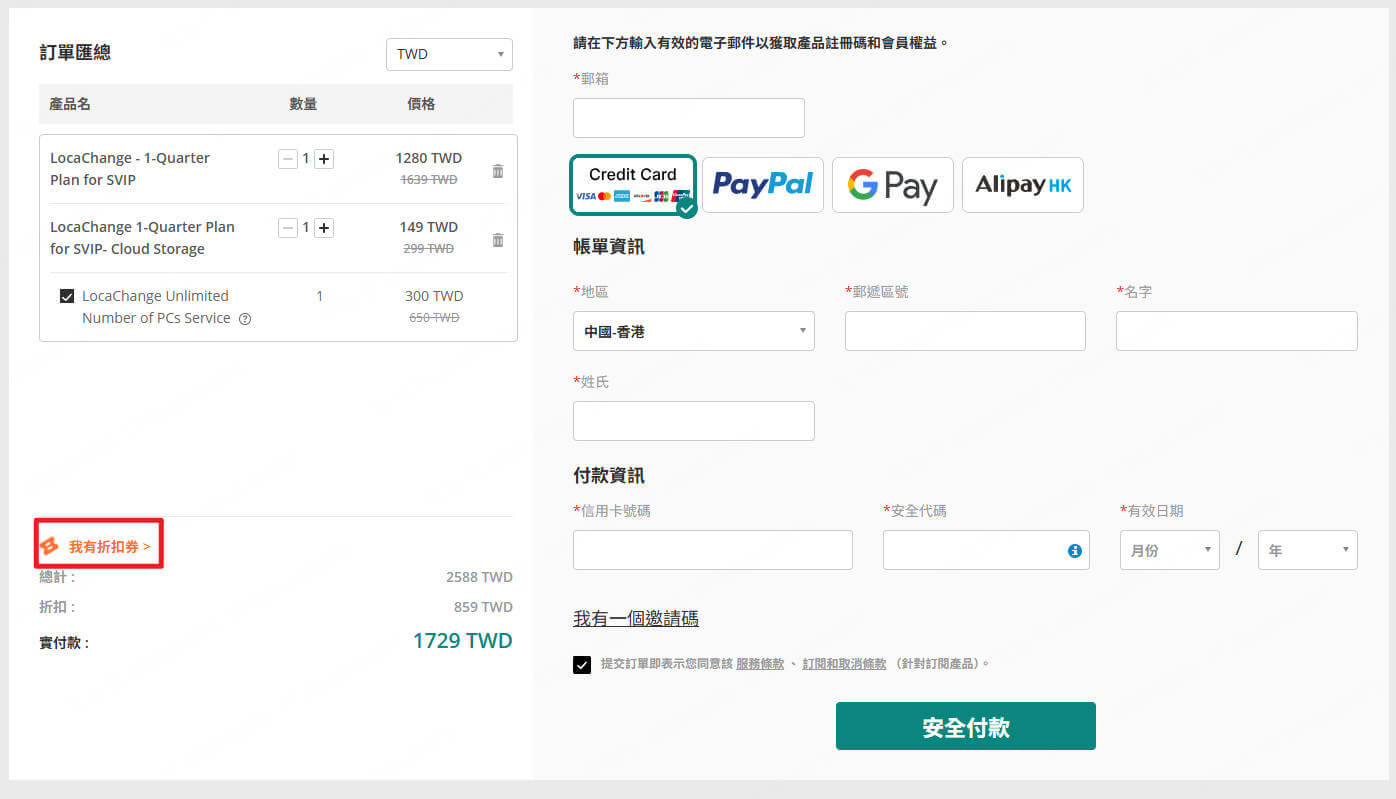Click the 產品名 column header
Screen dimensions: 1396x799
tap(70, 104)
